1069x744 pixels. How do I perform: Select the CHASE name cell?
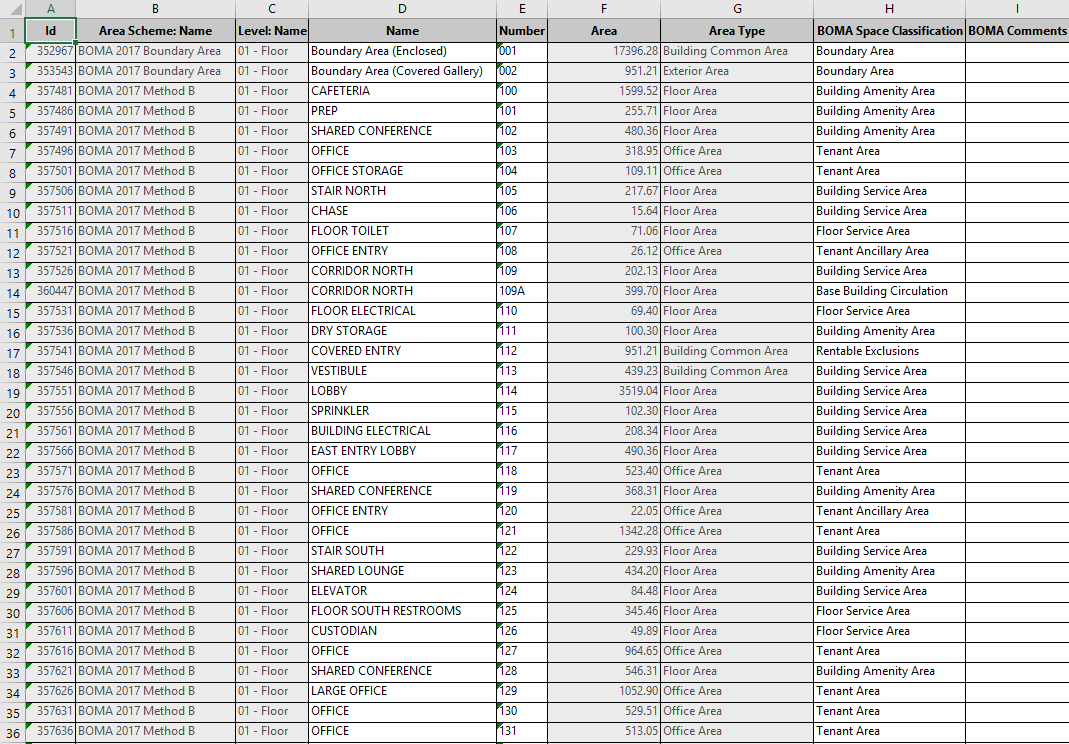click(402, 211)
